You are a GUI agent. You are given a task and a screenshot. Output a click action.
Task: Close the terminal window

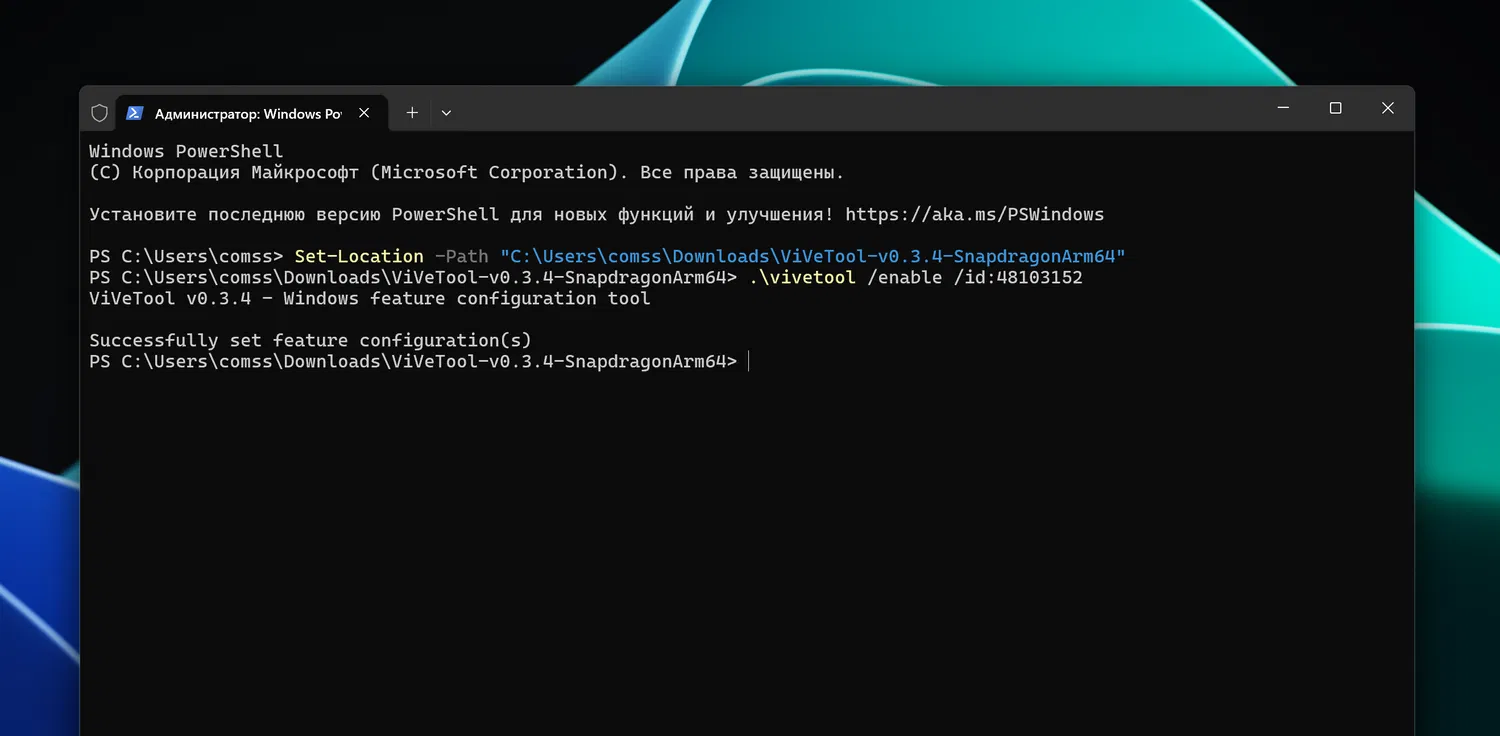1388,108
